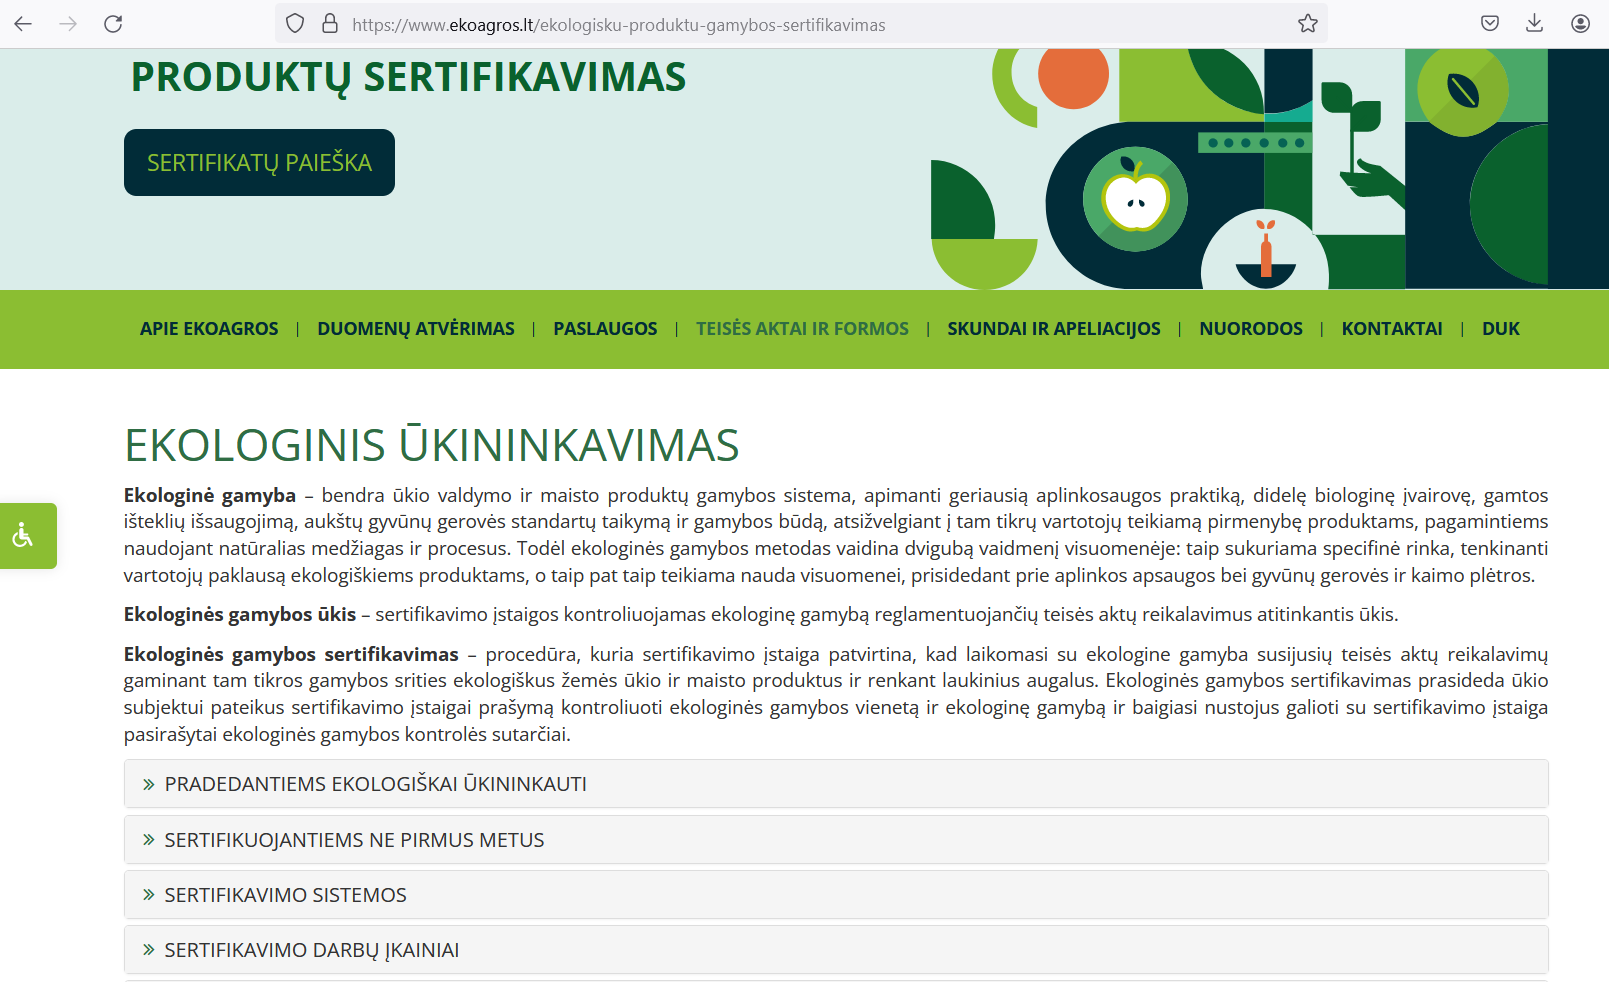Open the Paslaugos menu

click(x=605, y=329)
